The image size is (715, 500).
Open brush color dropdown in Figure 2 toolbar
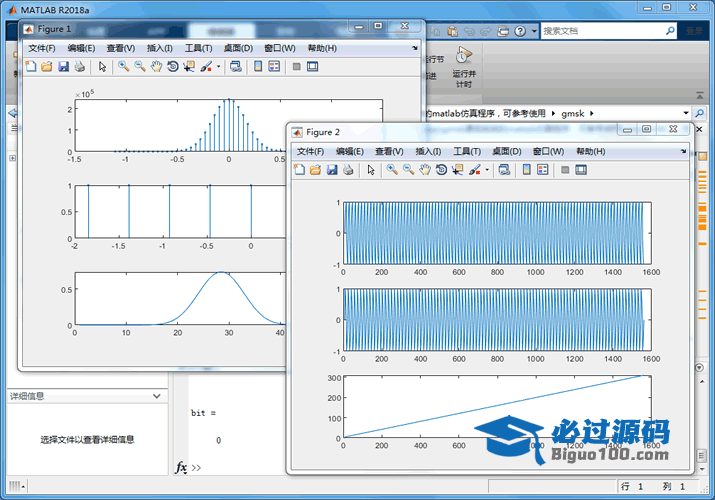pyautogui.click(x=487, y=170)
